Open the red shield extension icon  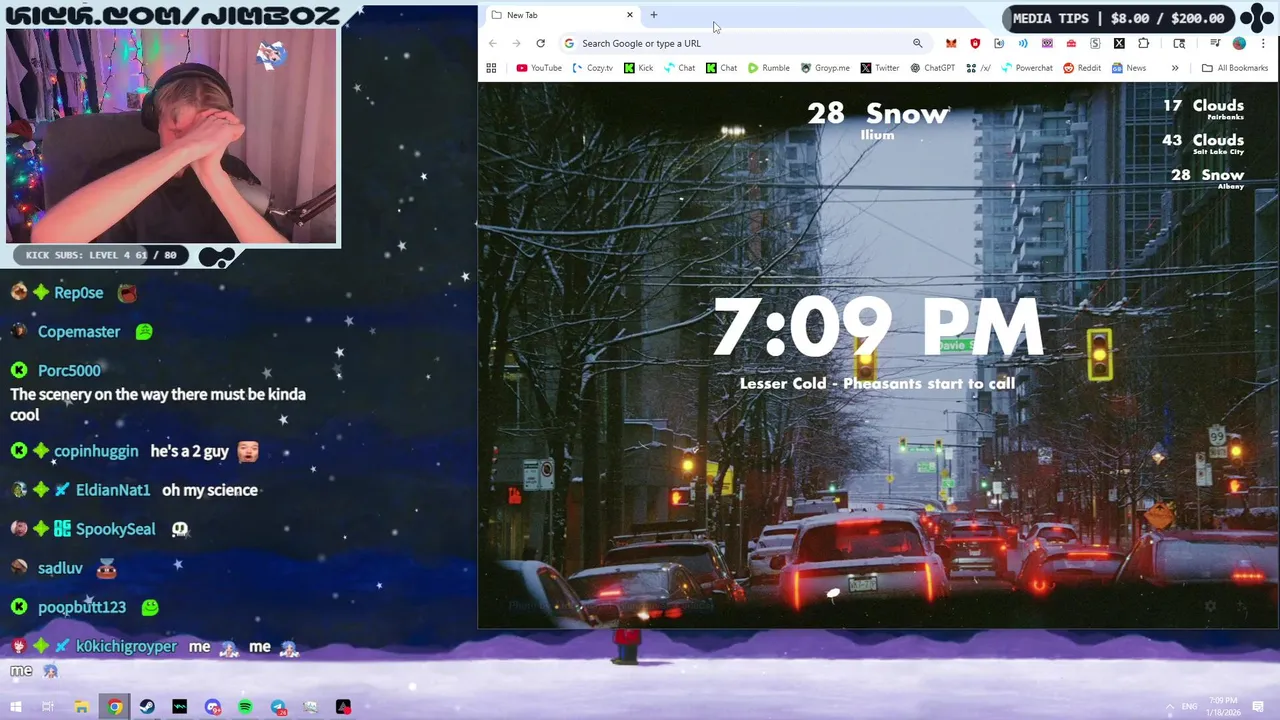click(x=975, y=43)
